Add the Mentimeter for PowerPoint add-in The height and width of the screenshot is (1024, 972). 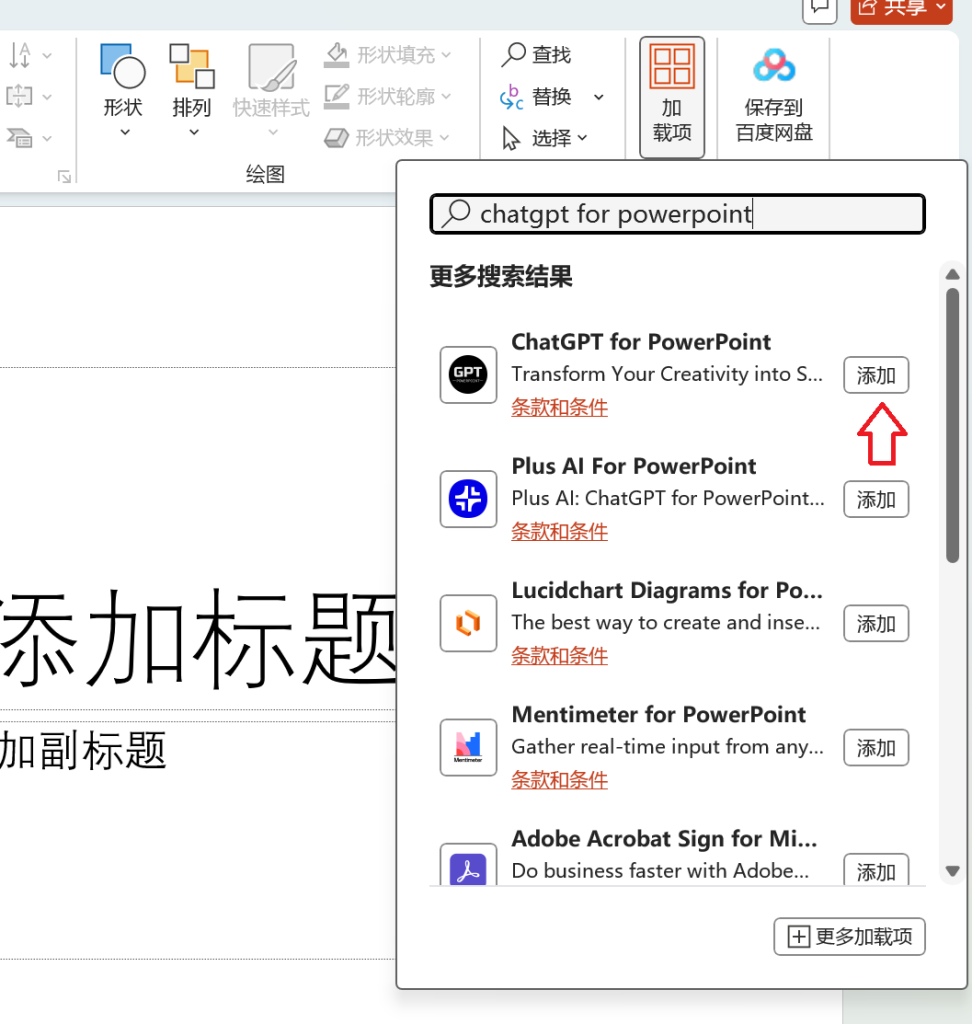pyautogui.click(x=876, y=747)
